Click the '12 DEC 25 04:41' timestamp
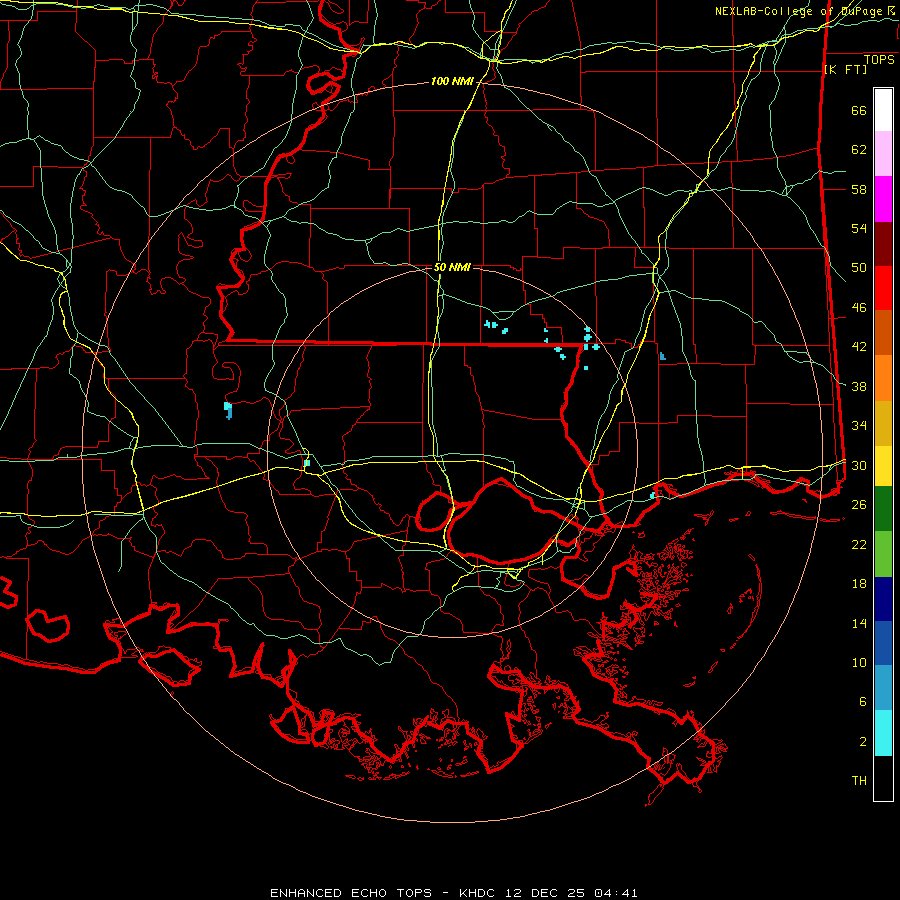 (x=572, y=893)
